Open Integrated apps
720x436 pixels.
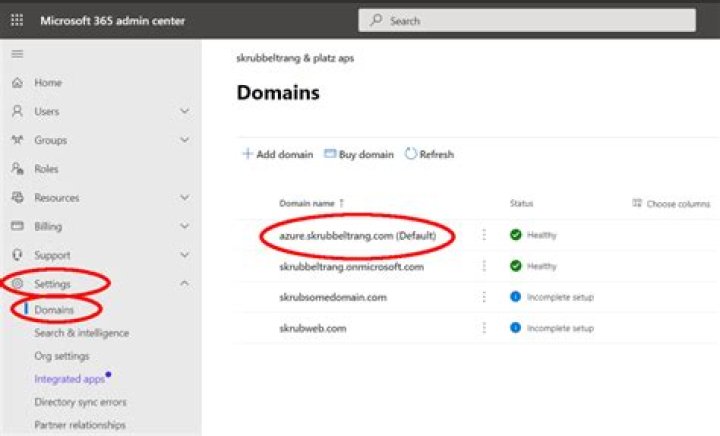pyautogui.click(x=70, y=379)
